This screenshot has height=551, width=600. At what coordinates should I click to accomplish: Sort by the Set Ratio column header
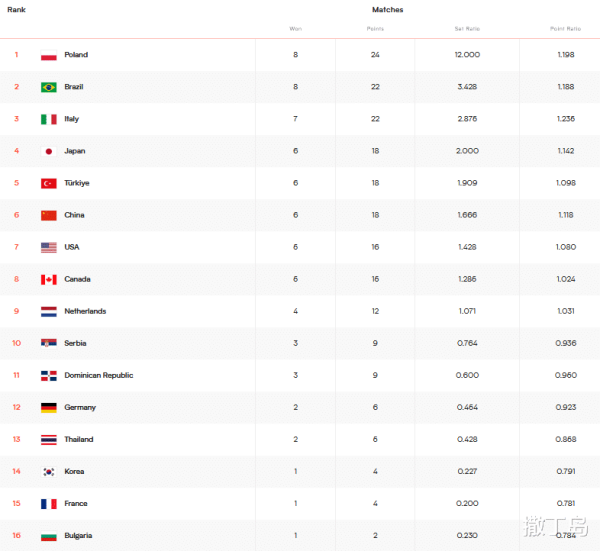[467, 29]
